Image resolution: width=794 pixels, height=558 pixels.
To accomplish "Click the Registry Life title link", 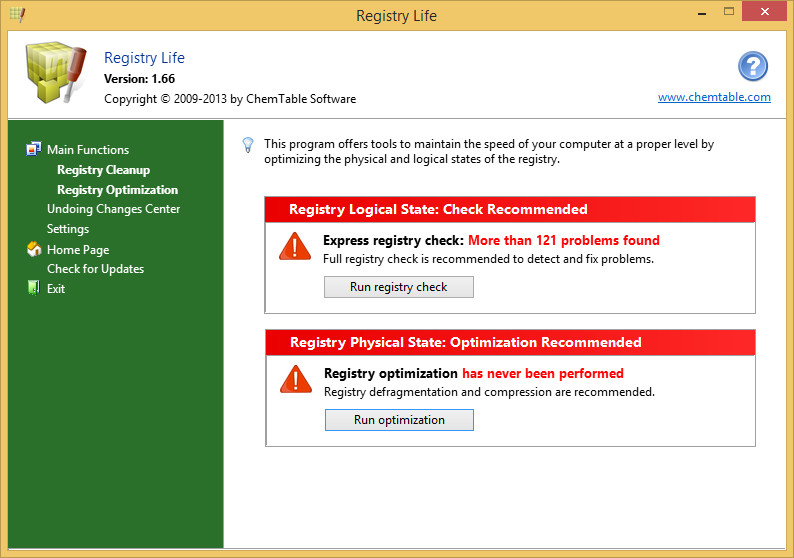I will (144, 58).
